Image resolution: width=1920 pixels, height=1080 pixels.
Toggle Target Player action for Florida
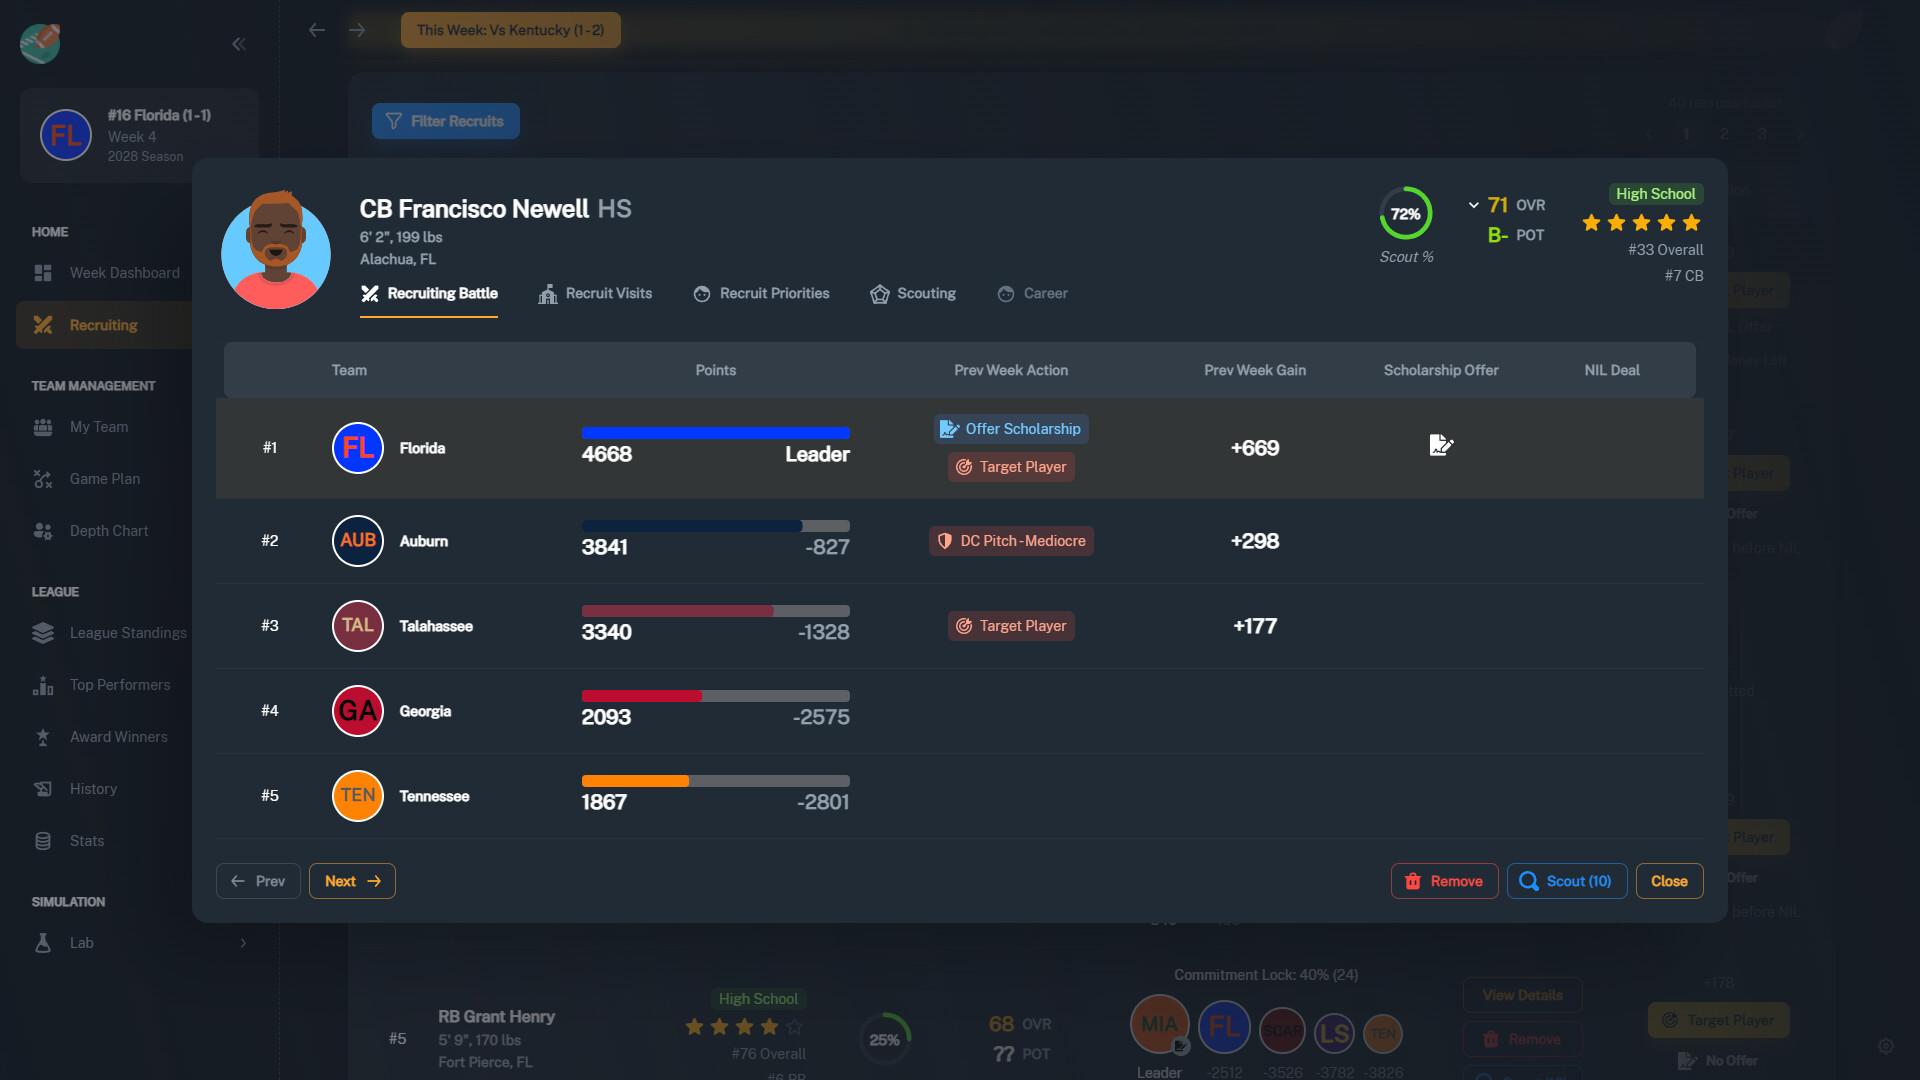(x=1011, y=467)
